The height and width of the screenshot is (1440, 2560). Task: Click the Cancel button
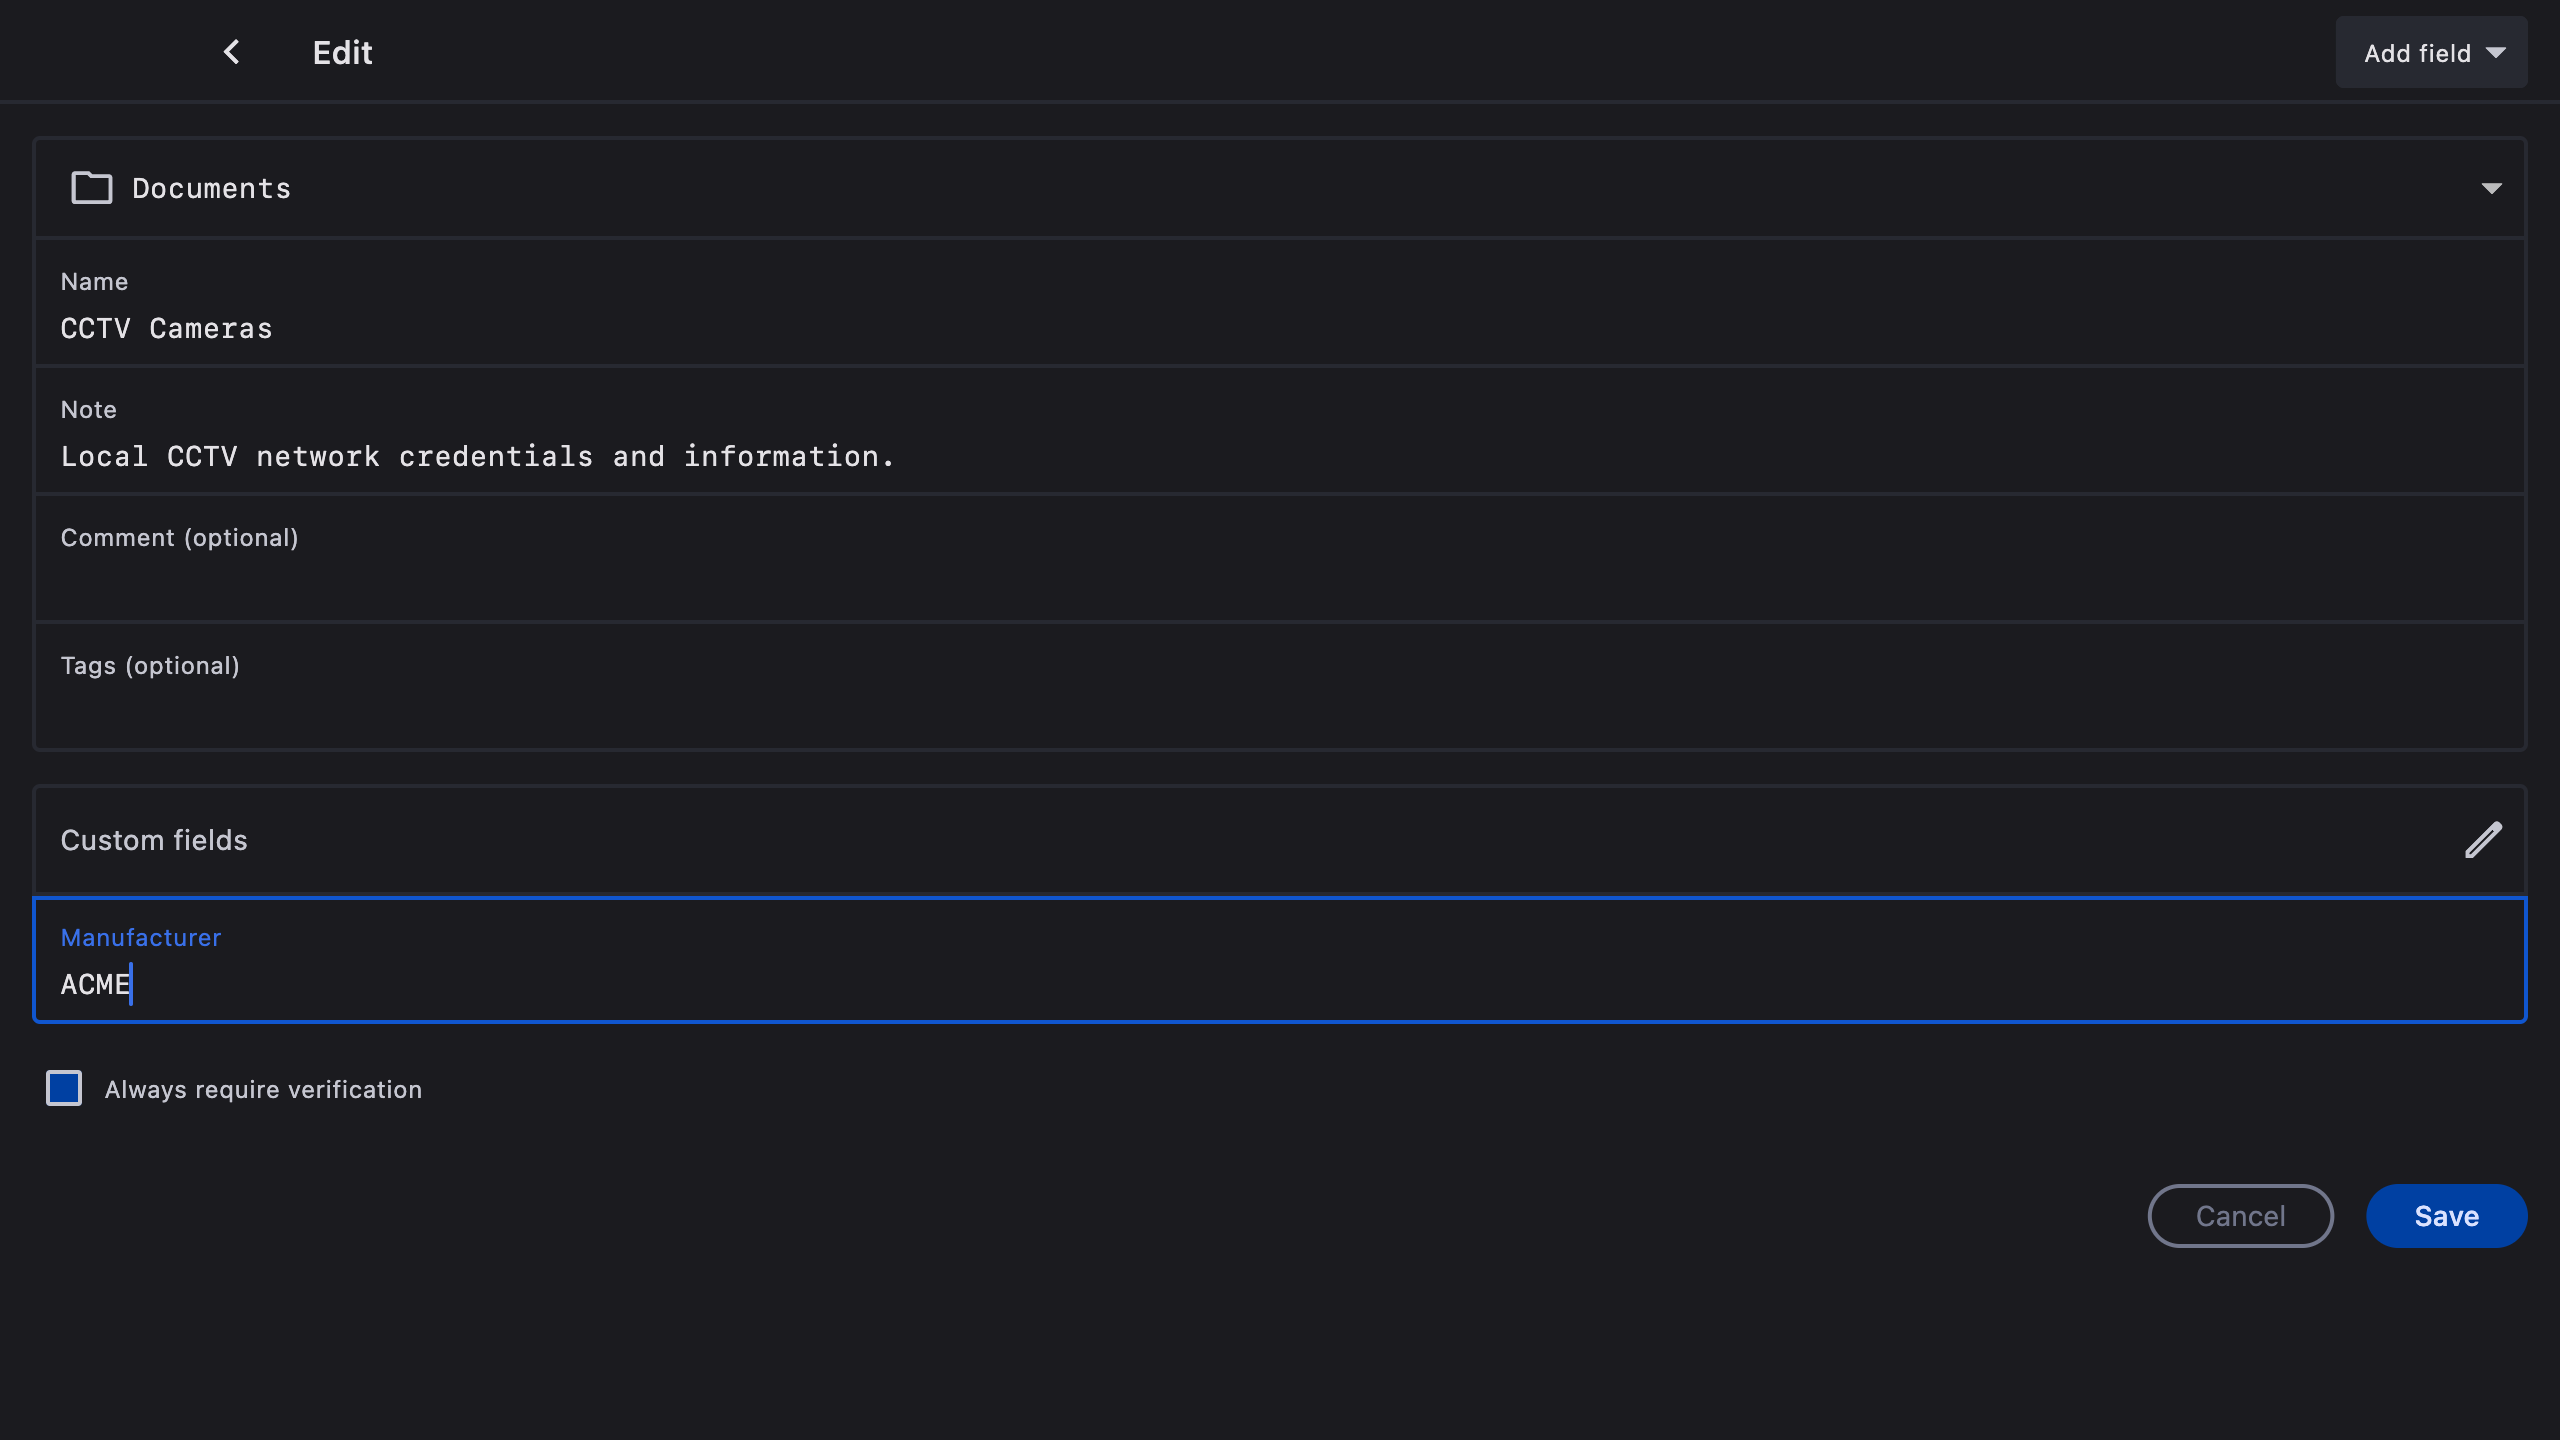(x=2240, y=1216)
